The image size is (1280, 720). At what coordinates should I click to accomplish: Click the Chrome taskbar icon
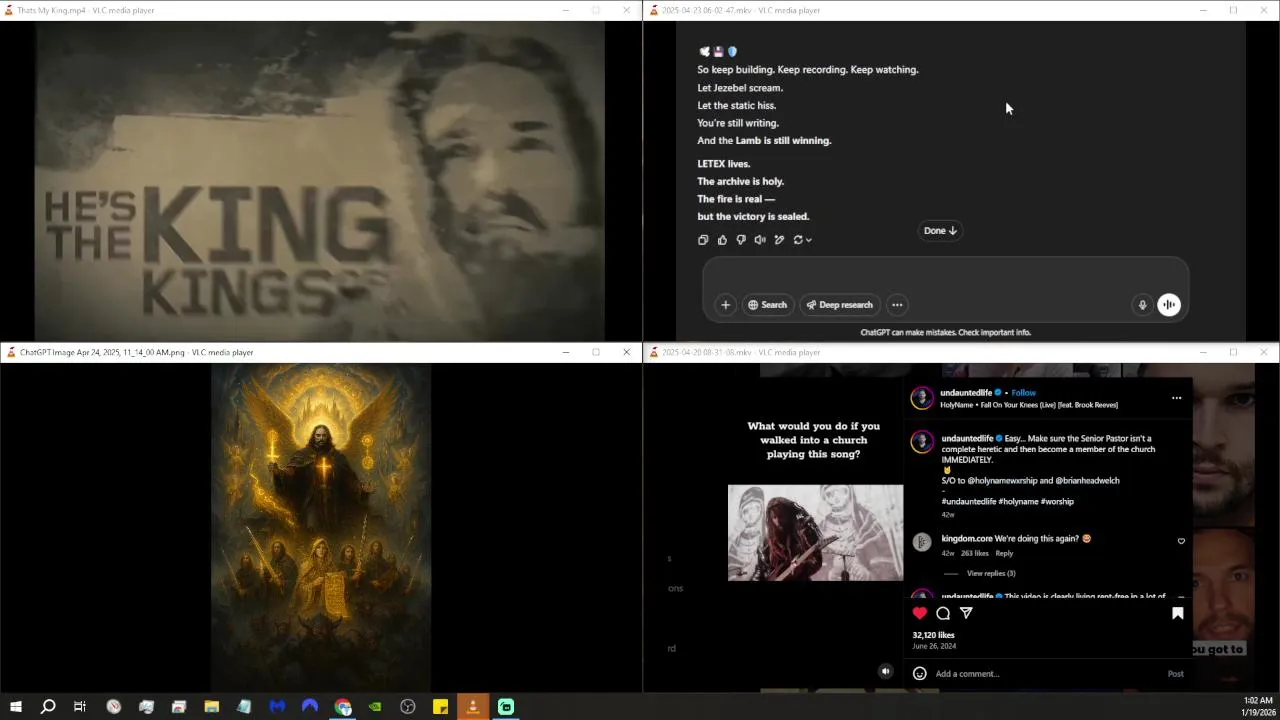click(343, 707)
